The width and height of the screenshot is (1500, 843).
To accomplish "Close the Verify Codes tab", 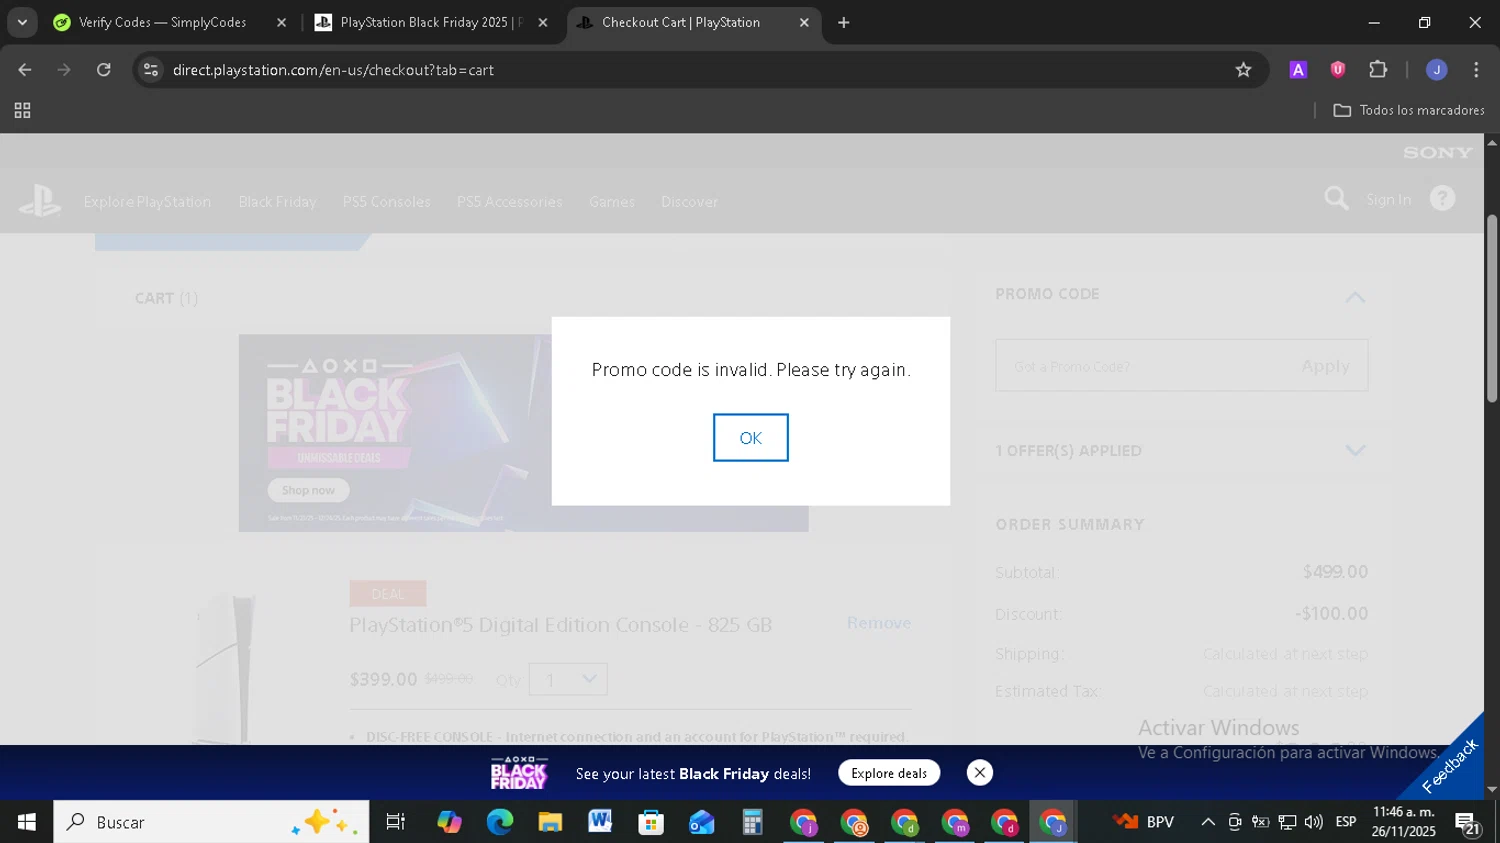I will 281,22.
